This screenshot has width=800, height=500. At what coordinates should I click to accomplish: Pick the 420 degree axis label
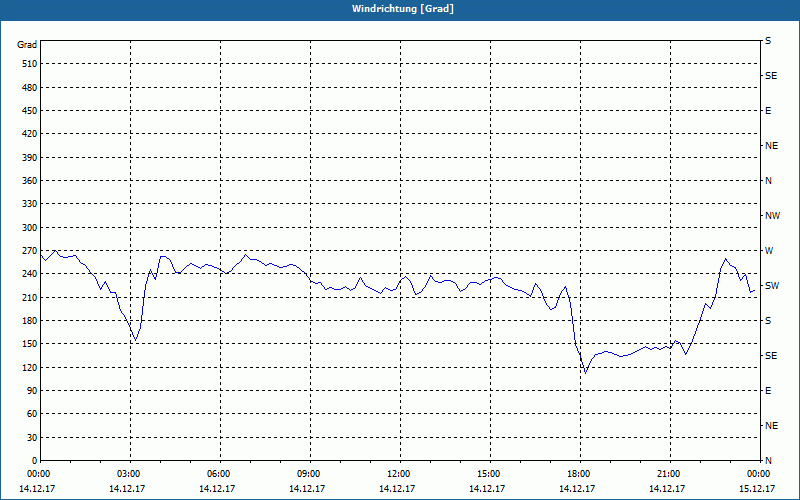(30, 134)
